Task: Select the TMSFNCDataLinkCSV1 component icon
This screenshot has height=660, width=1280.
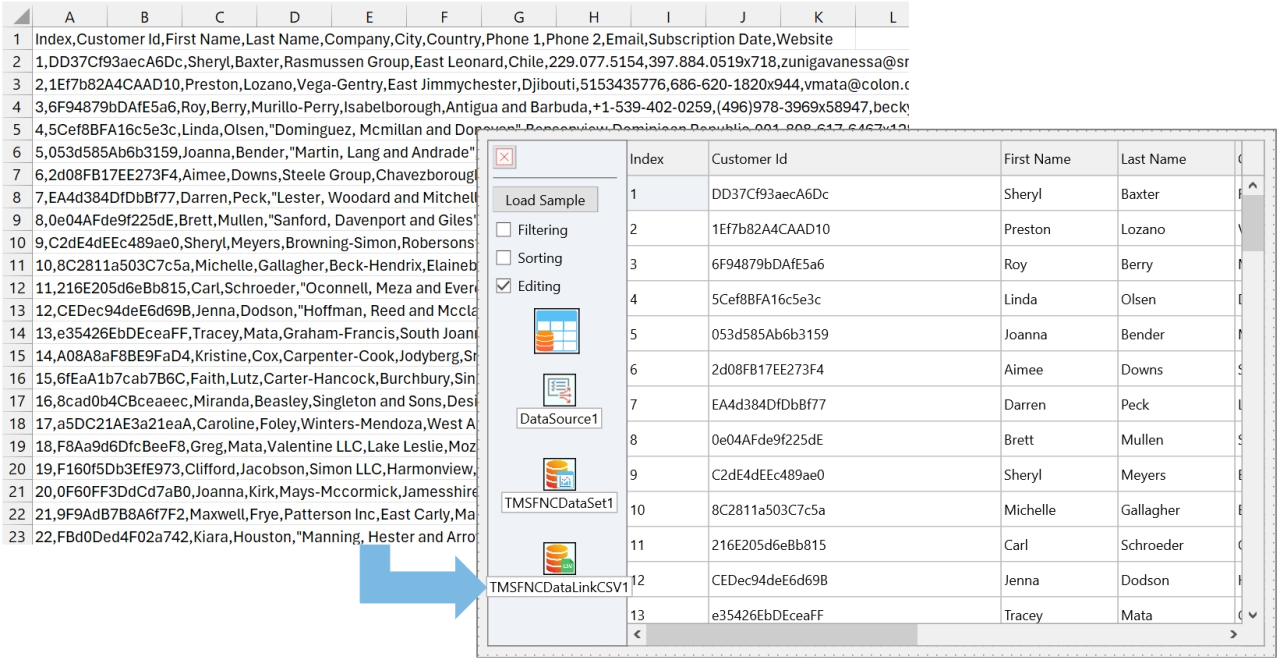Action: coord(559,558)
